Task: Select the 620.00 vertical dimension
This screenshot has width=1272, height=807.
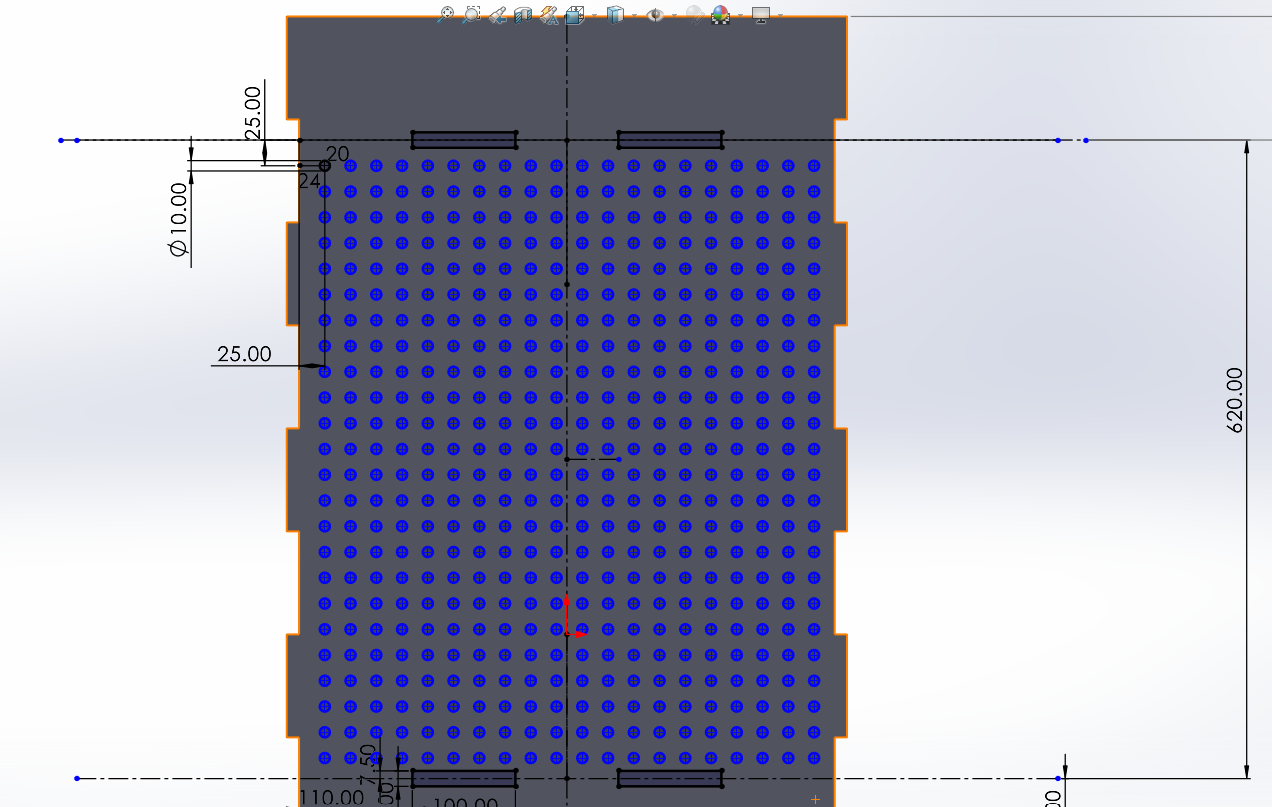Action: [1235, 400]
